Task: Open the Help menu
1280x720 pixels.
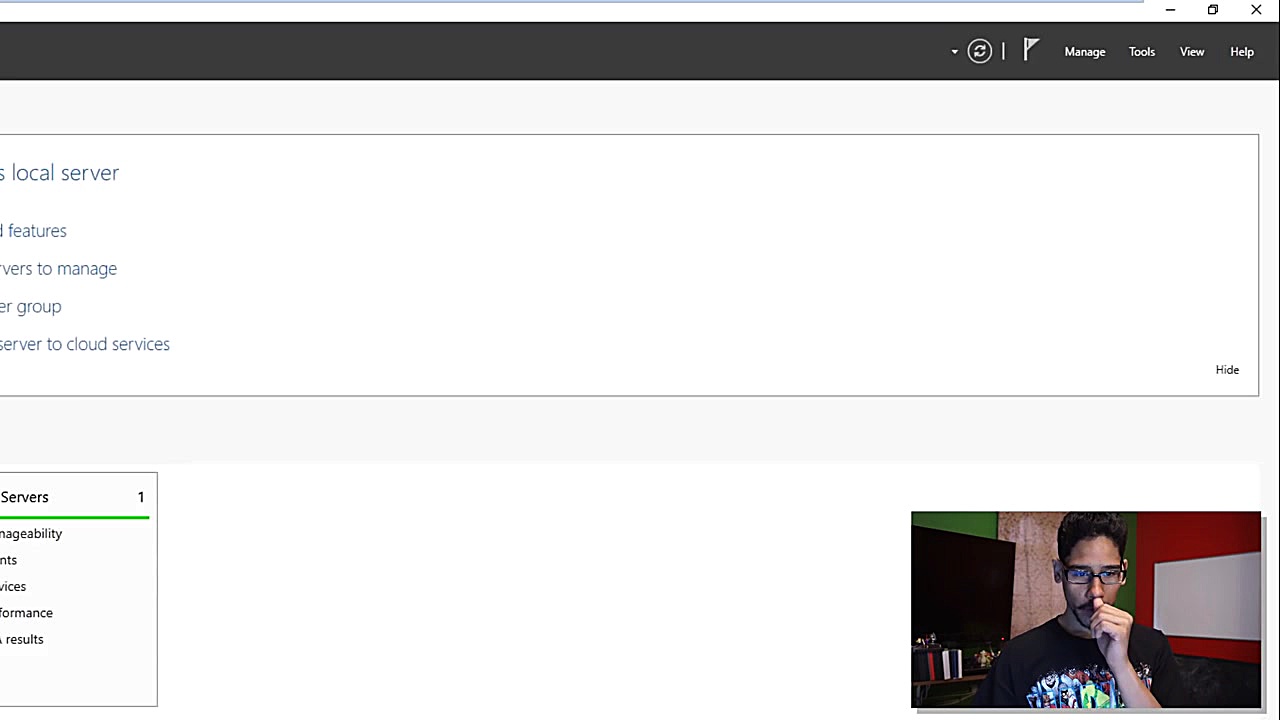Action: point(1242,52)
